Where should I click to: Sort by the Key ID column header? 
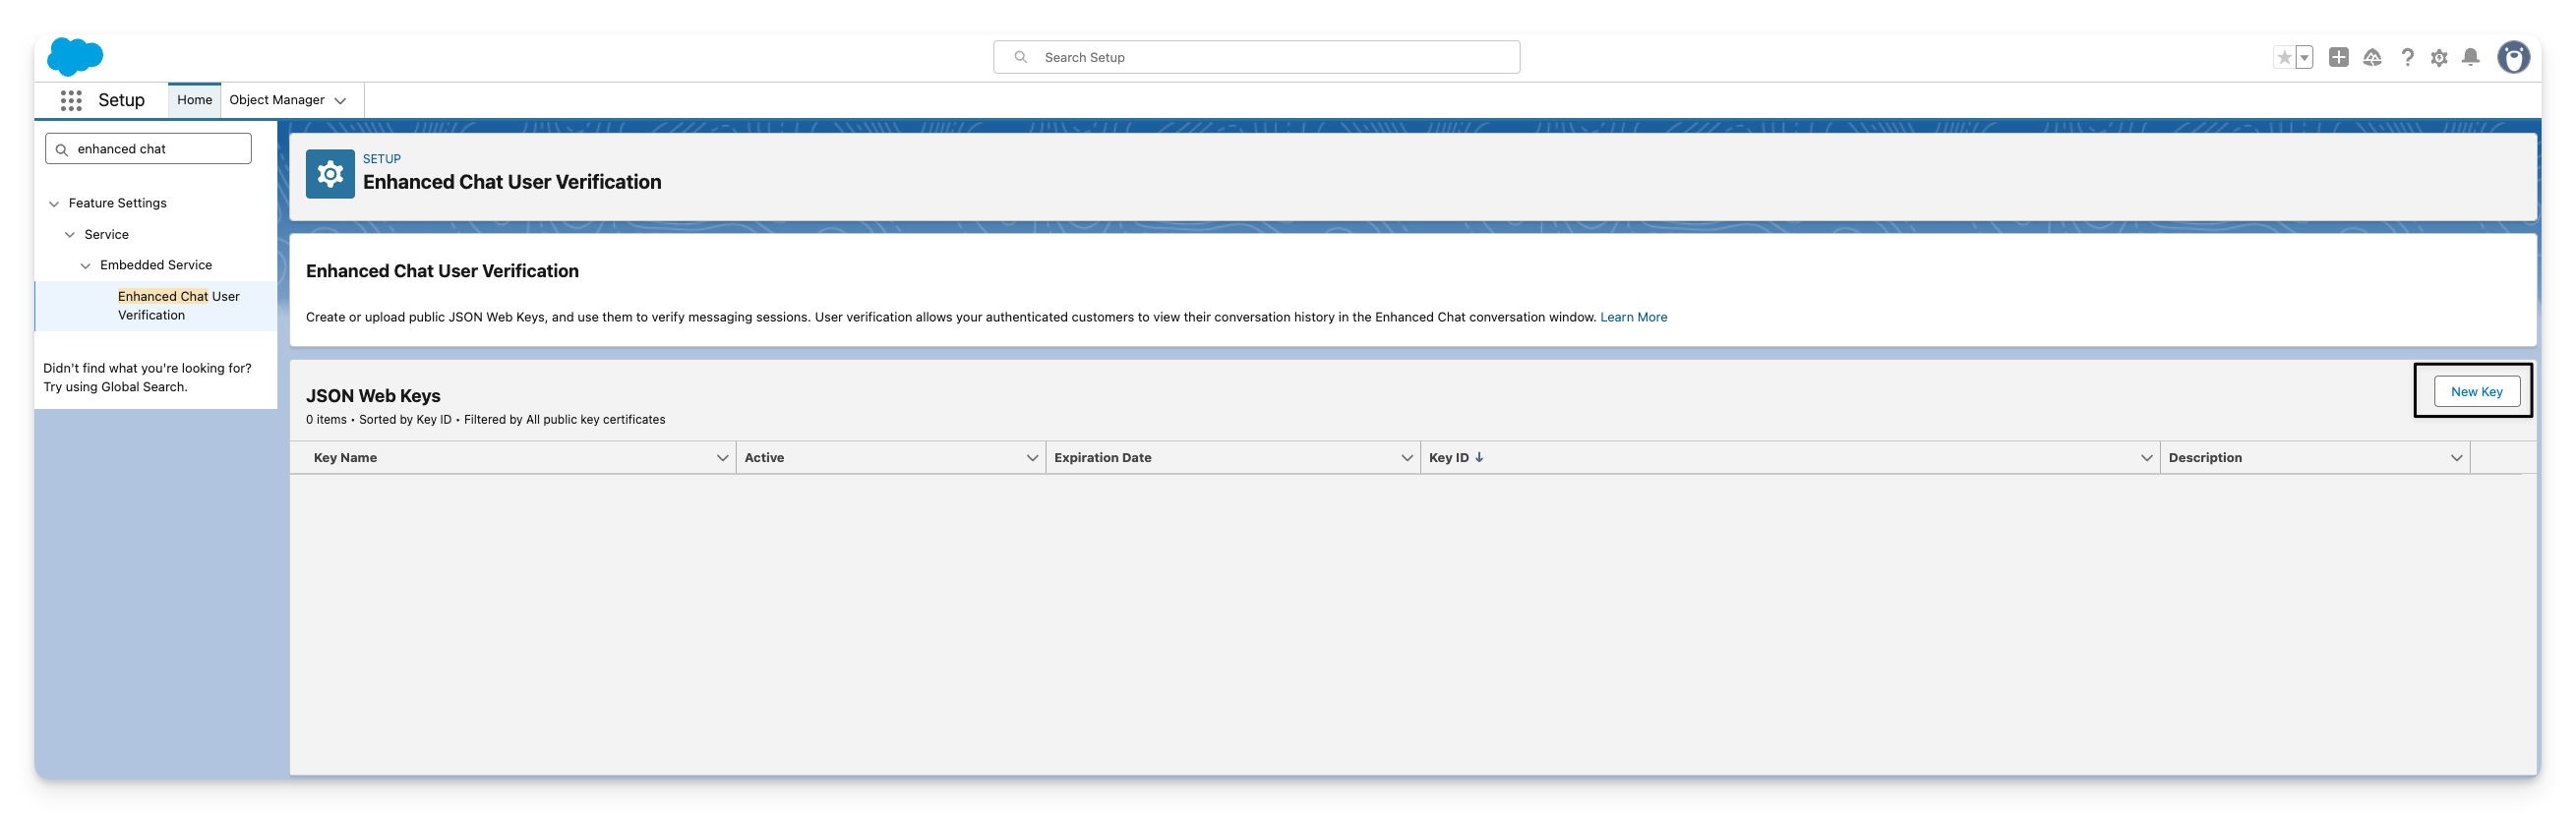click(x=1449, y=458)
